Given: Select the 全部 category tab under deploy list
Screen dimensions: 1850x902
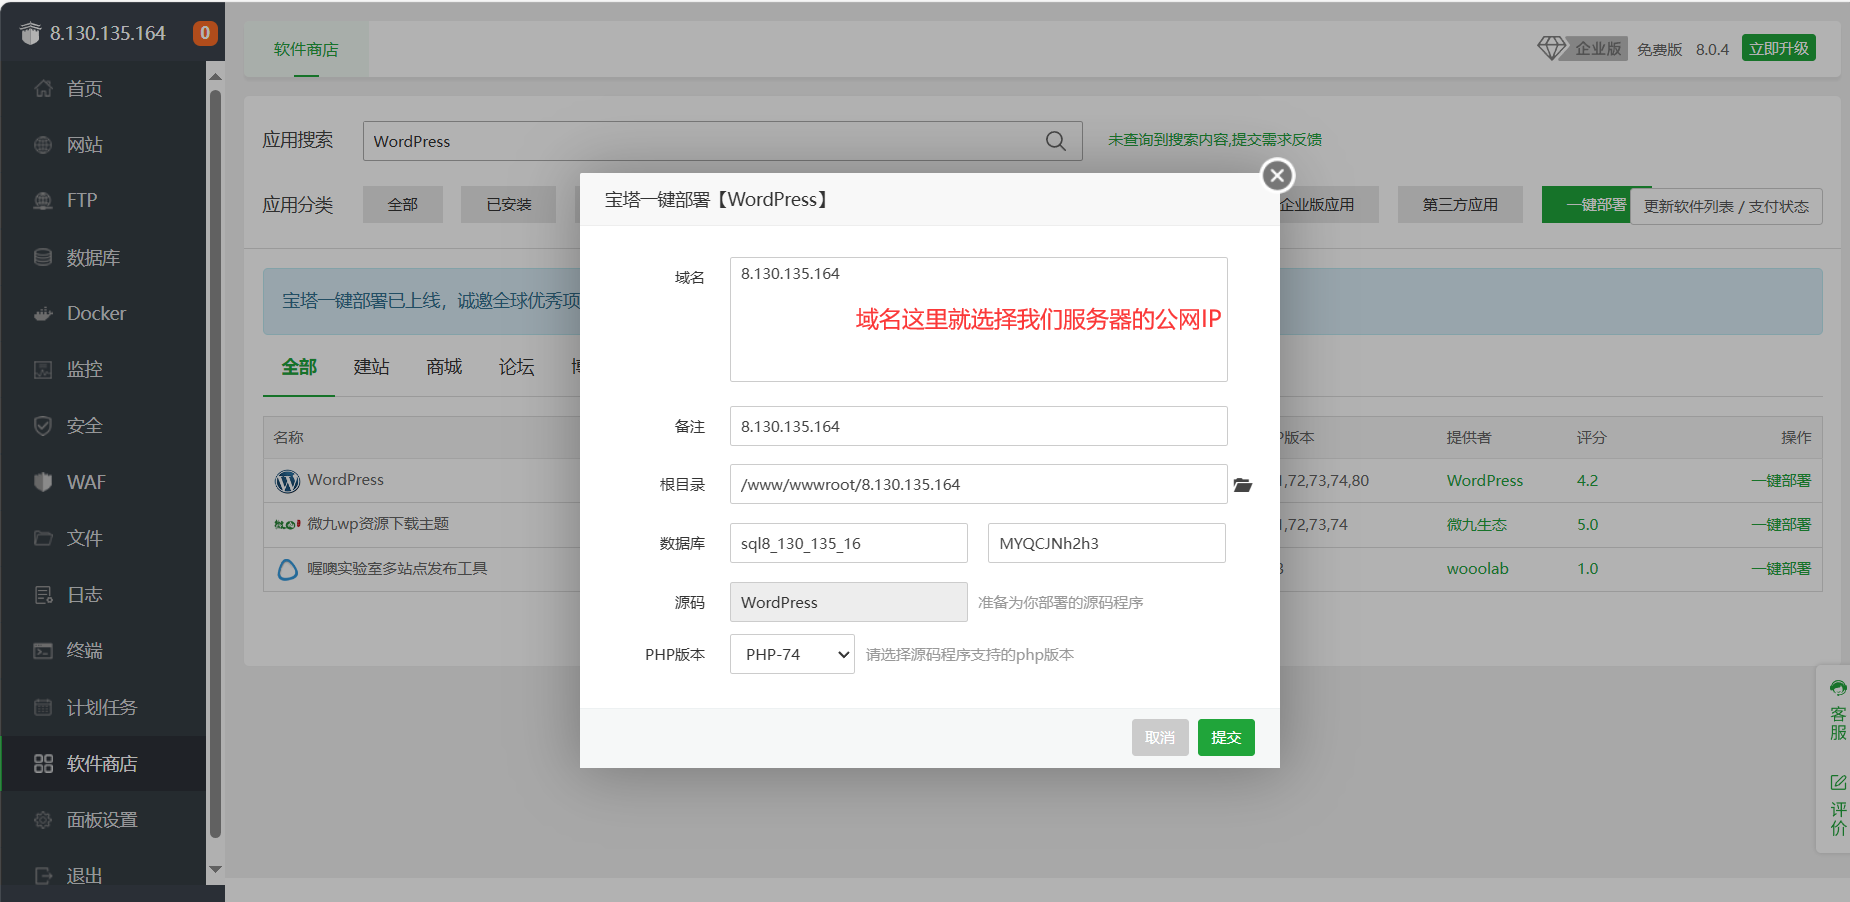Looking at the screenshot, I should [299, 367].
